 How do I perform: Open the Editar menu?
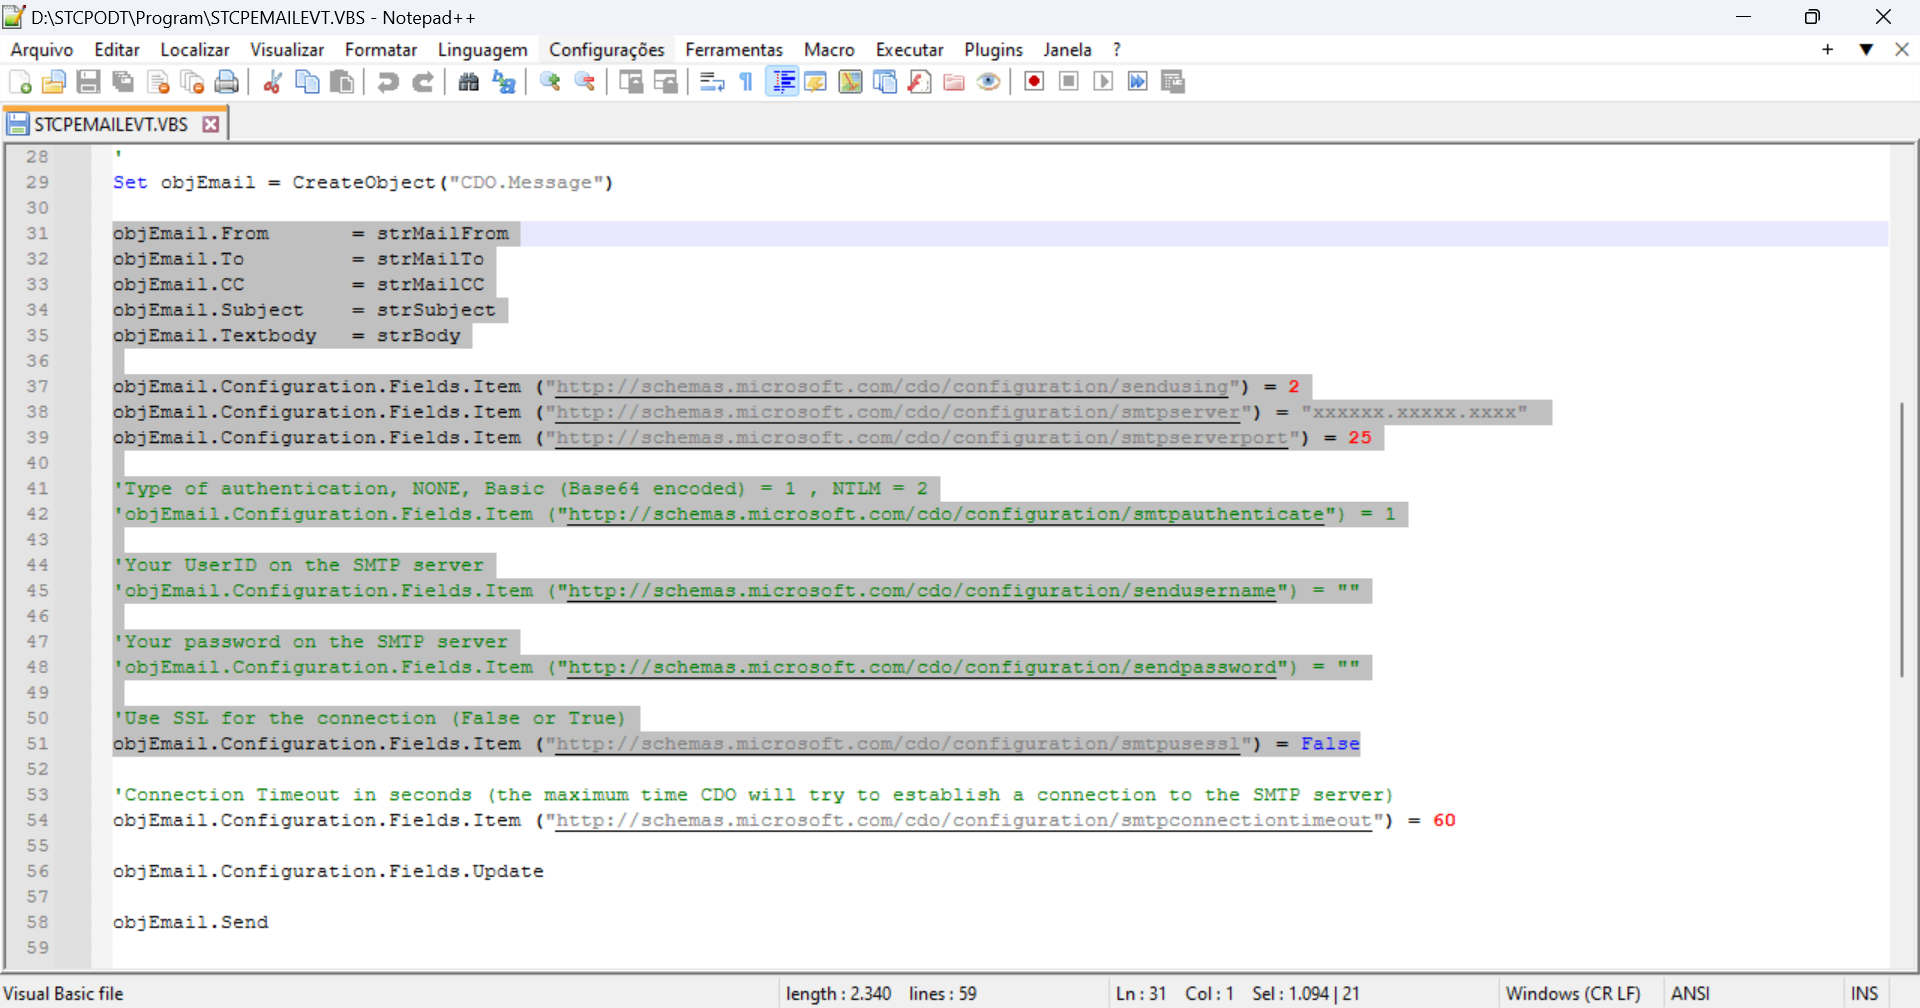pos(117,50)
